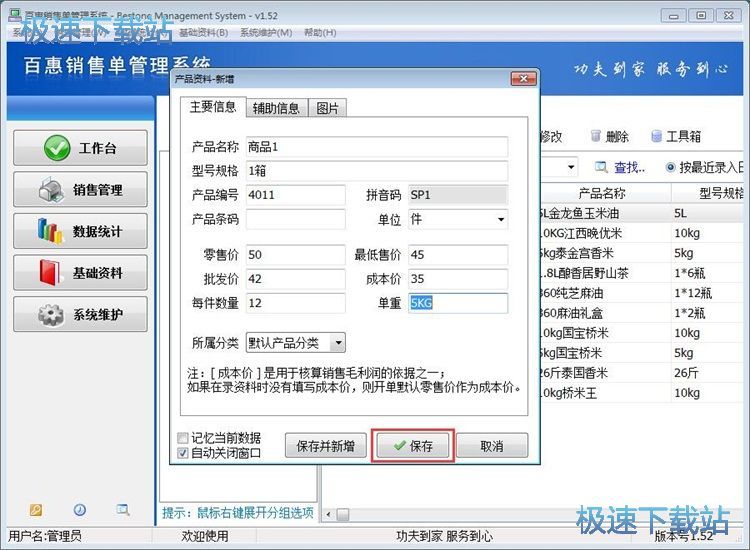This screenshot has height=550, width=750.
Task: Click the monitor search icon at sidebar bottom
Action: tap(123, 510)
